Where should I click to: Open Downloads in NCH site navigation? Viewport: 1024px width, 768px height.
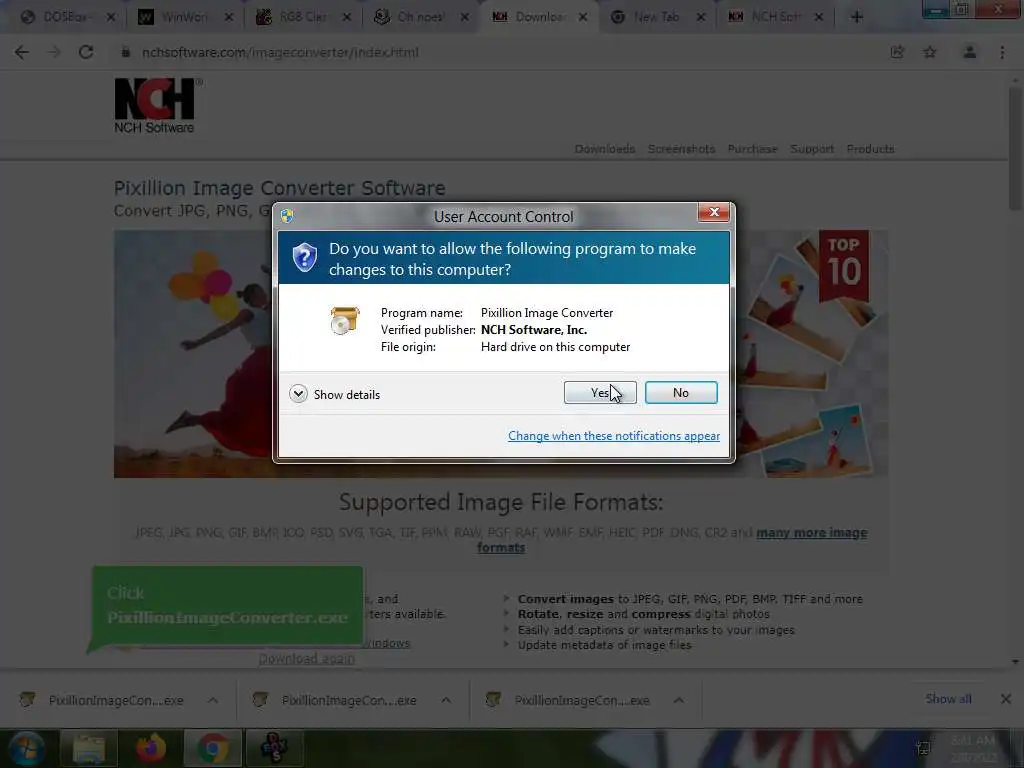click(x=605, y=149)
